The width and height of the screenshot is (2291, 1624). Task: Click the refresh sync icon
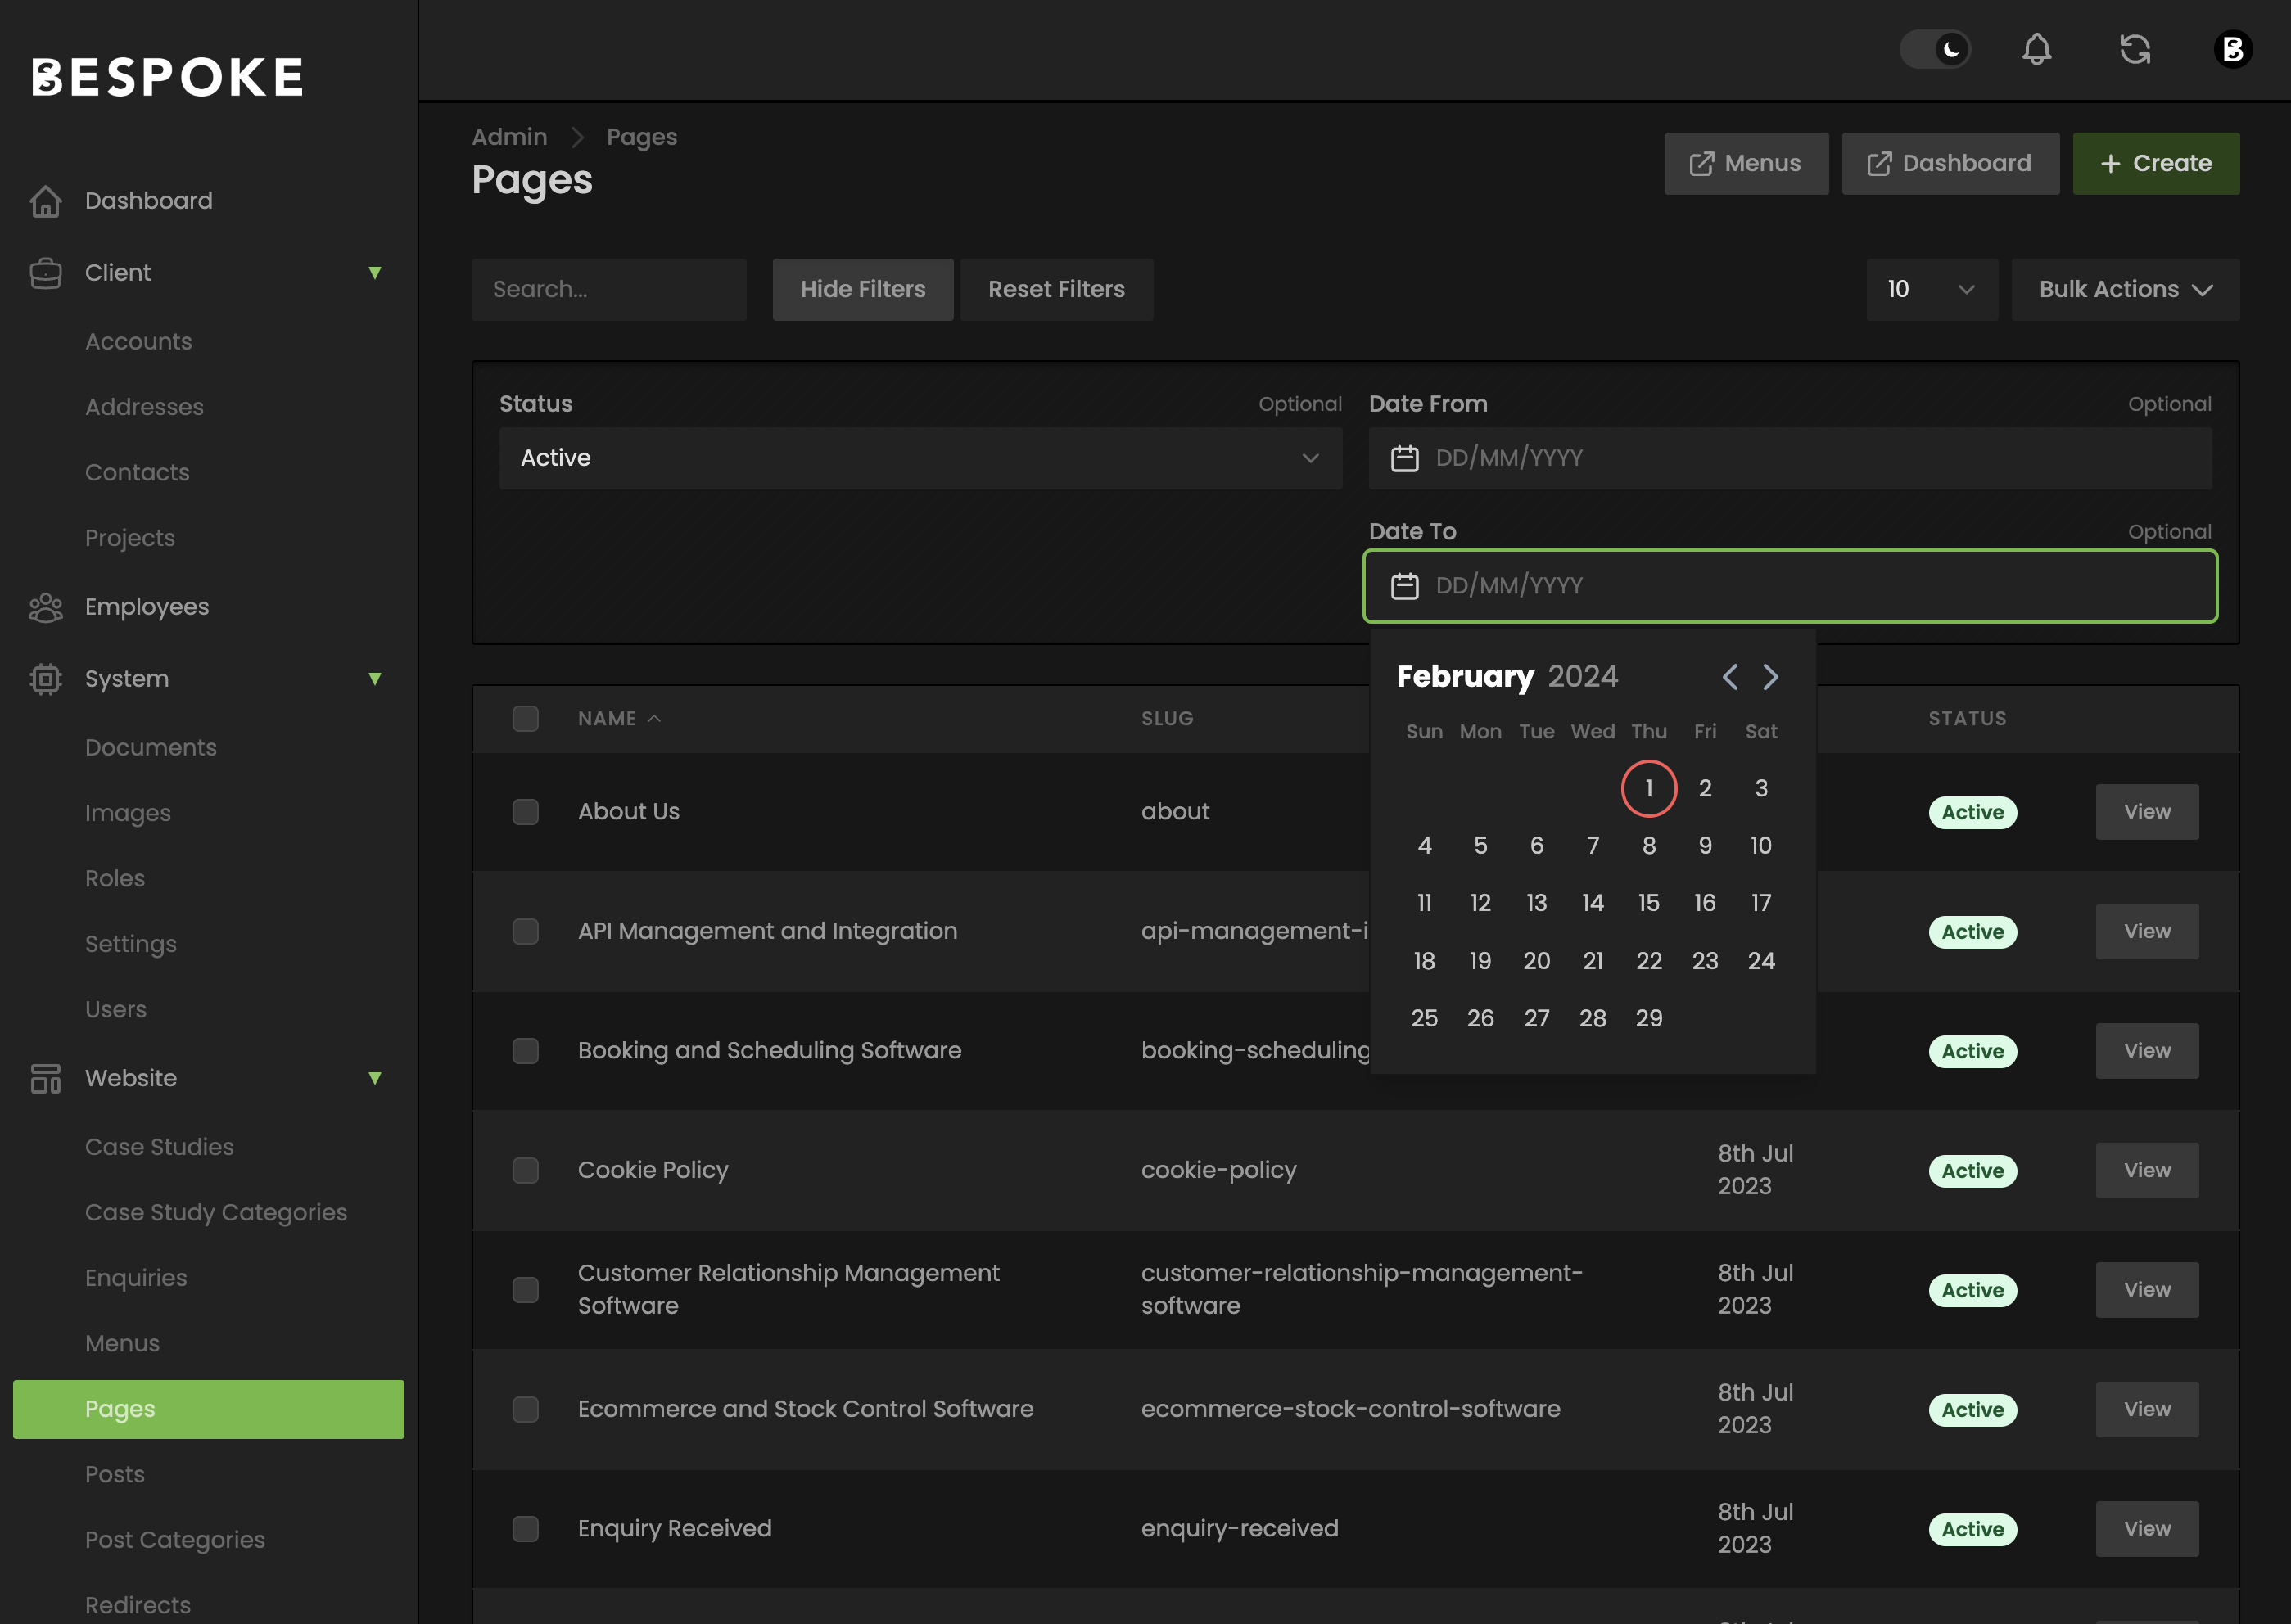click(x=2134, y=50)
